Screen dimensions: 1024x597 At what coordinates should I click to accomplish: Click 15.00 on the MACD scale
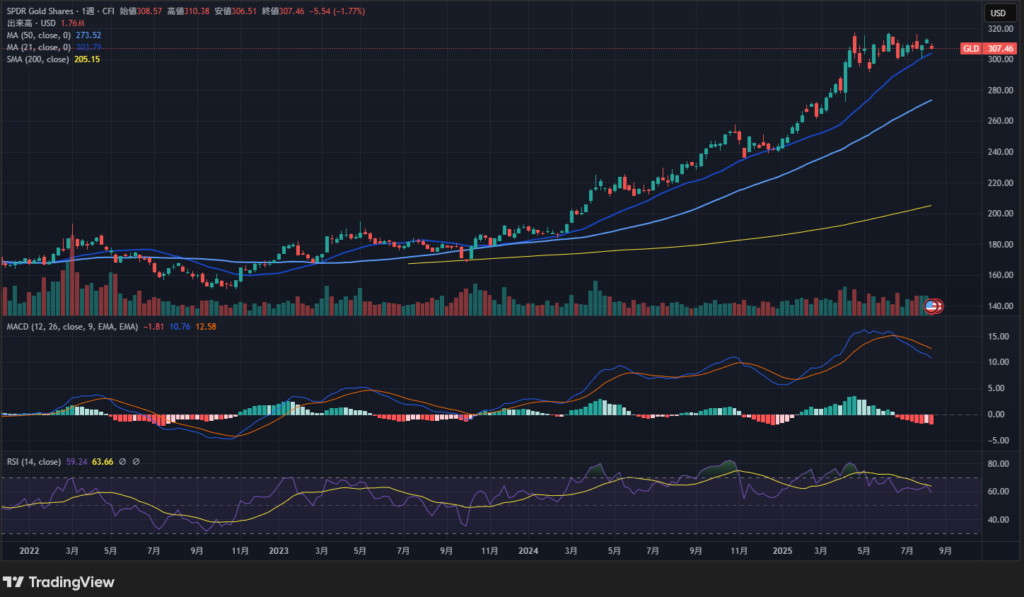point(998,337)
